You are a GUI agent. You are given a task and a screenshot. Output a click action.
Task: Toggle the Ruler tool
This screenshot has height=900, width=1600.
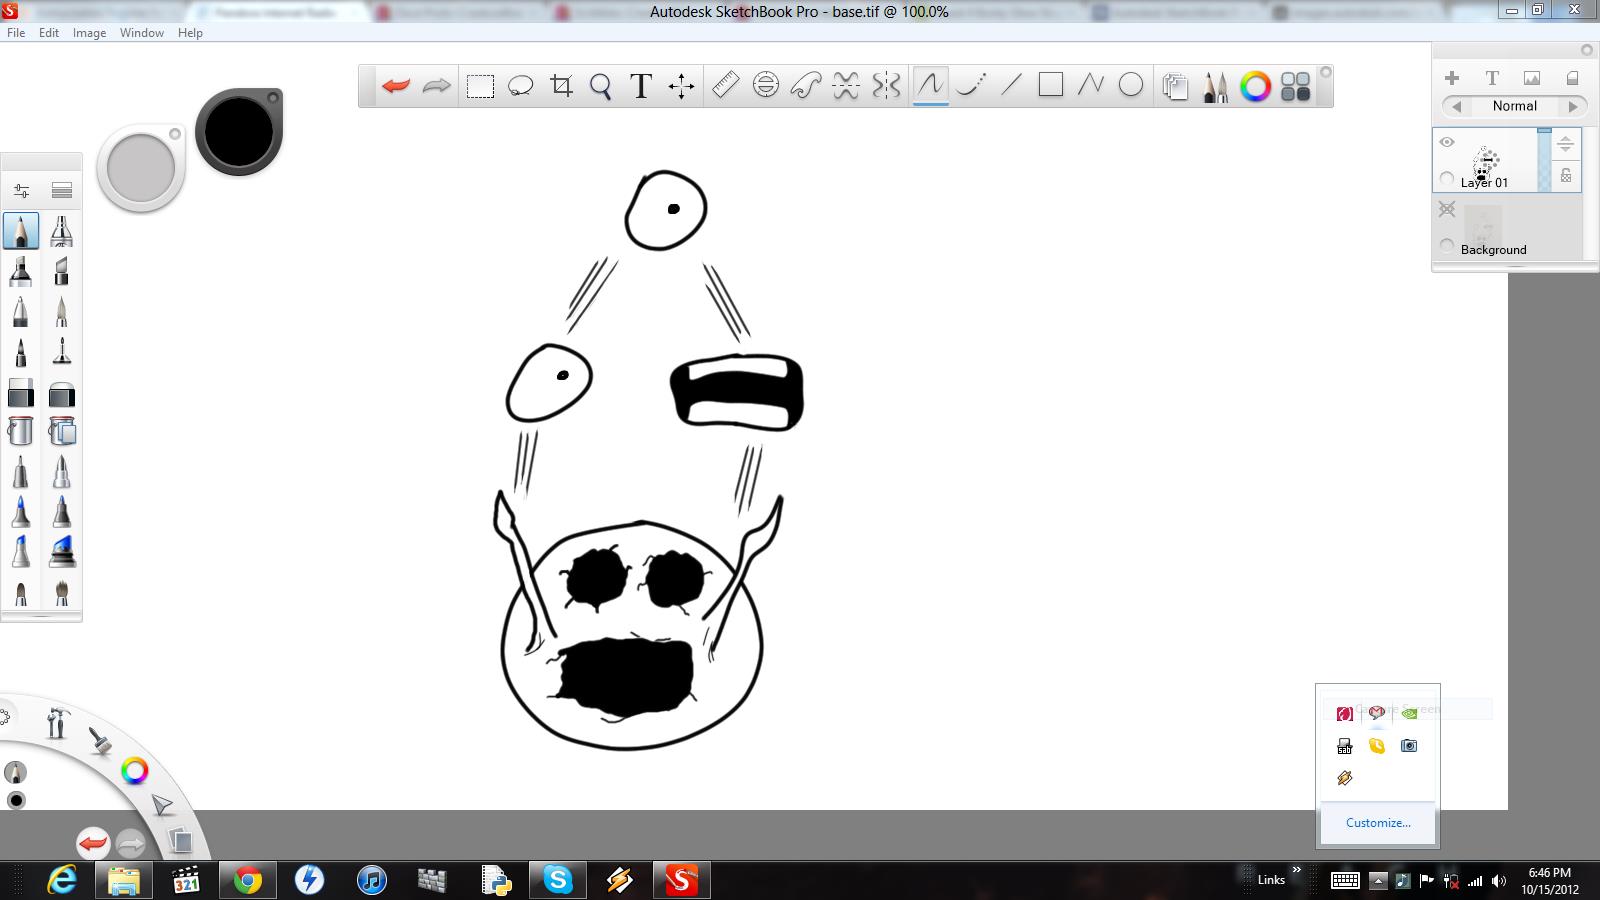725,86
